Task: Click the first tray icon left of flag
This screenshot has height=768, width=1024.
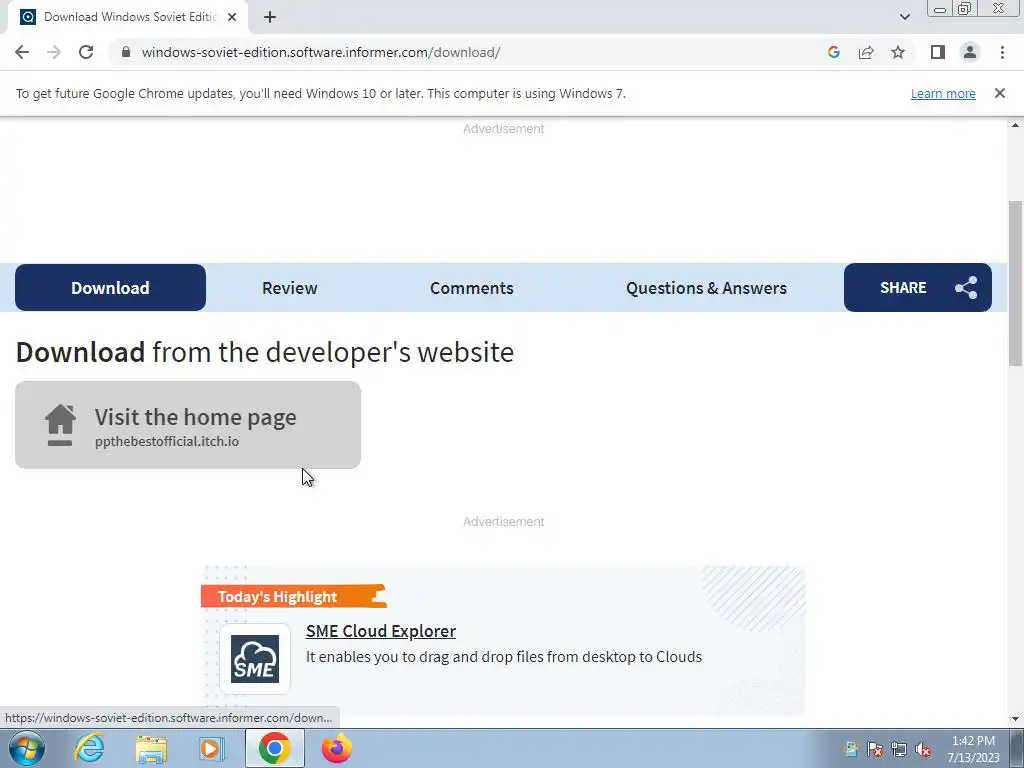Action: pyautogui.click(x=851, y=749)
